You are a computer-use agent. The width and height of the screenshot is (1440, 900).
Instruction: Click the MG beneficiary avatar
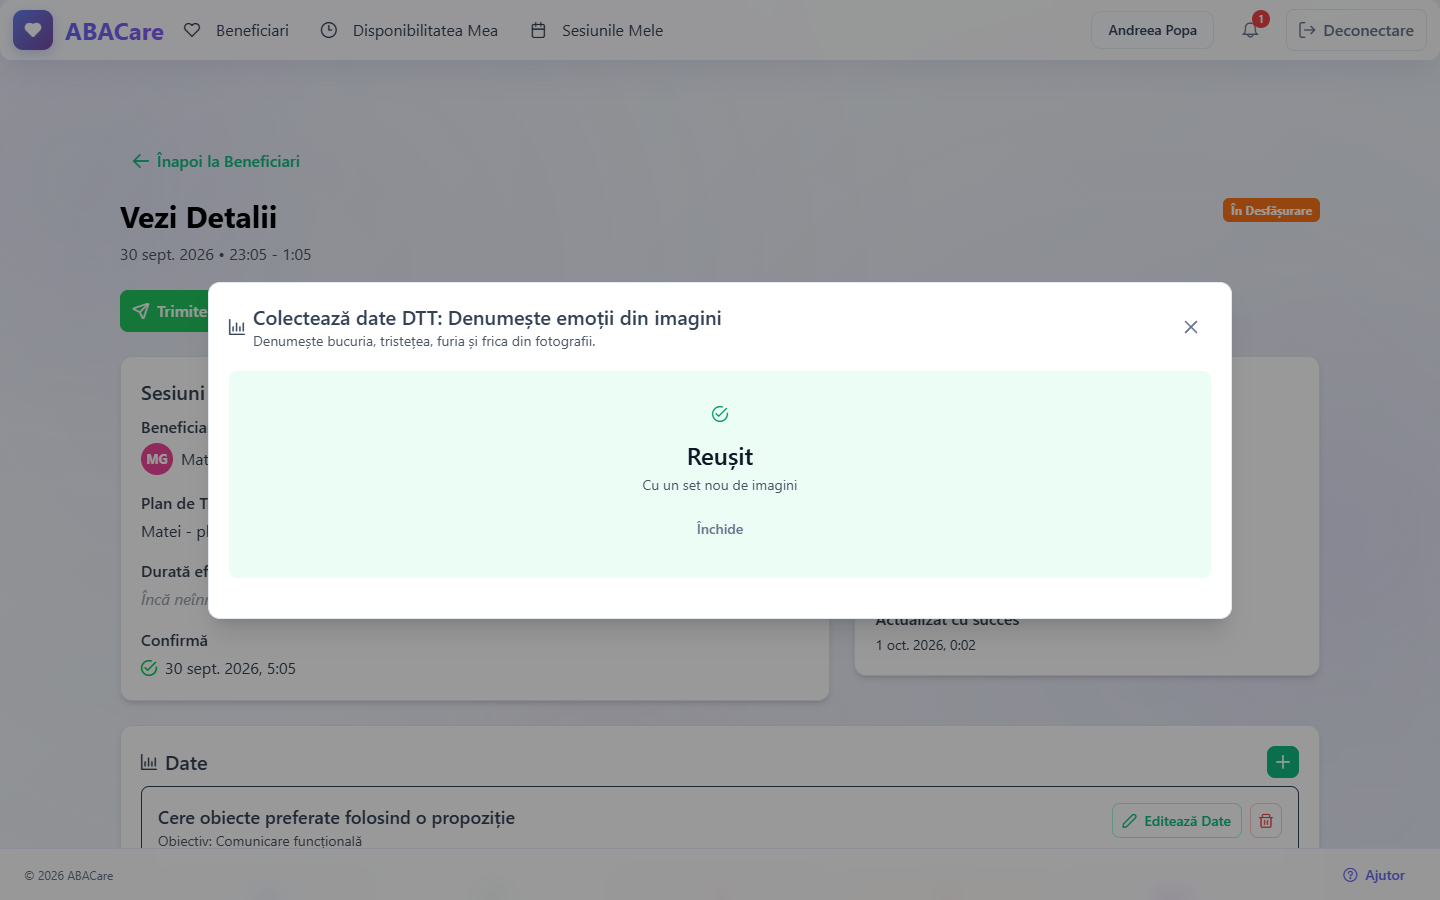pos(157,460)
